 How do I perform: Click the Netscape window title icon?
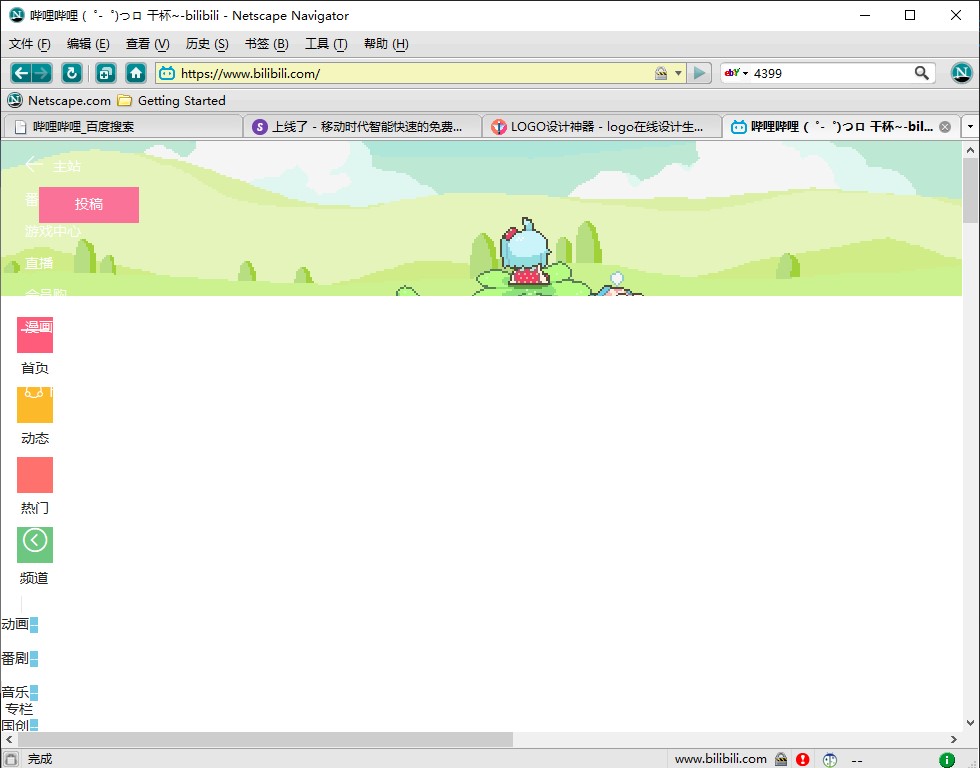point(16,15)
